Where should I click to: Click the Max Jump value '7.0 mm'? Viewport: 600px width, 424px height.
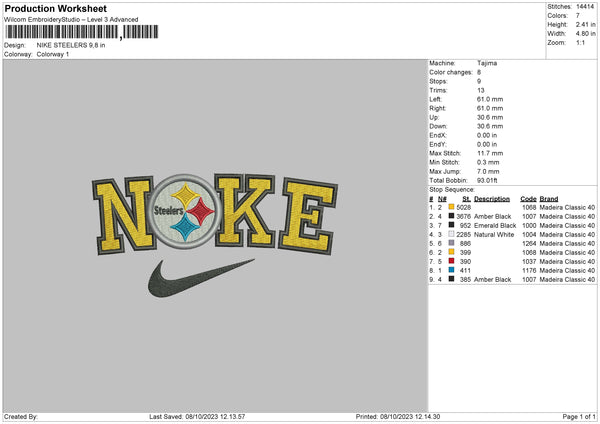click(x=488, y=171)
